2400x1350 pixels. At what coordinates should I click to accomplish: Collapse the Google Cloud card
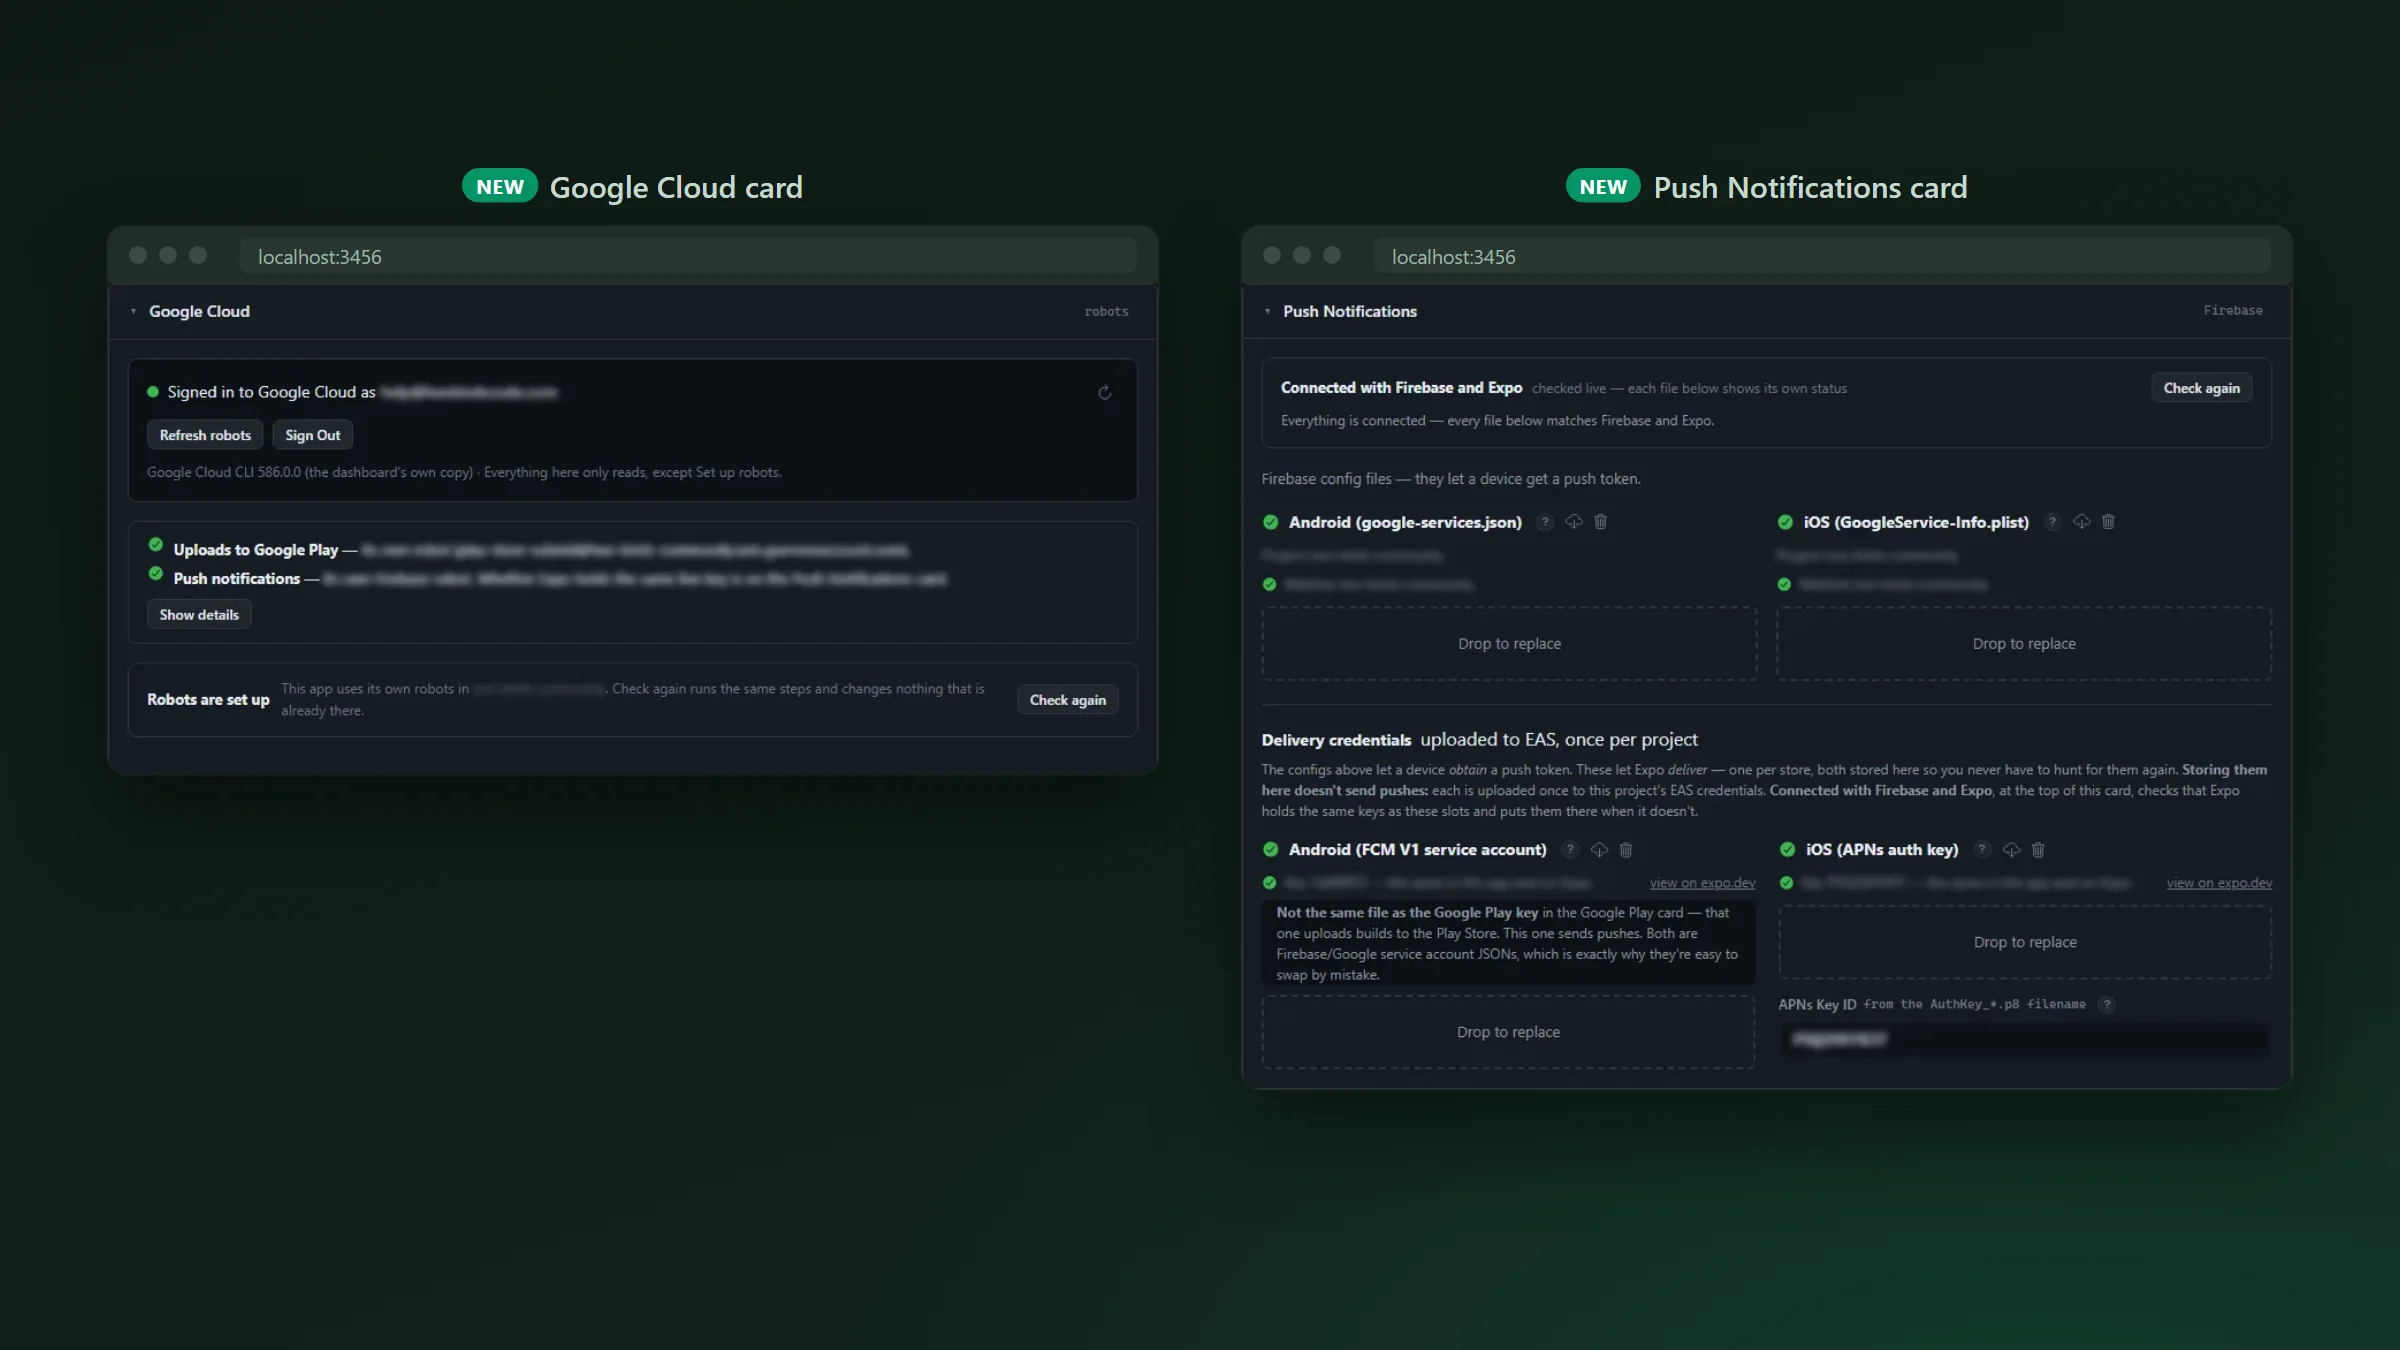tap(133, 312)
